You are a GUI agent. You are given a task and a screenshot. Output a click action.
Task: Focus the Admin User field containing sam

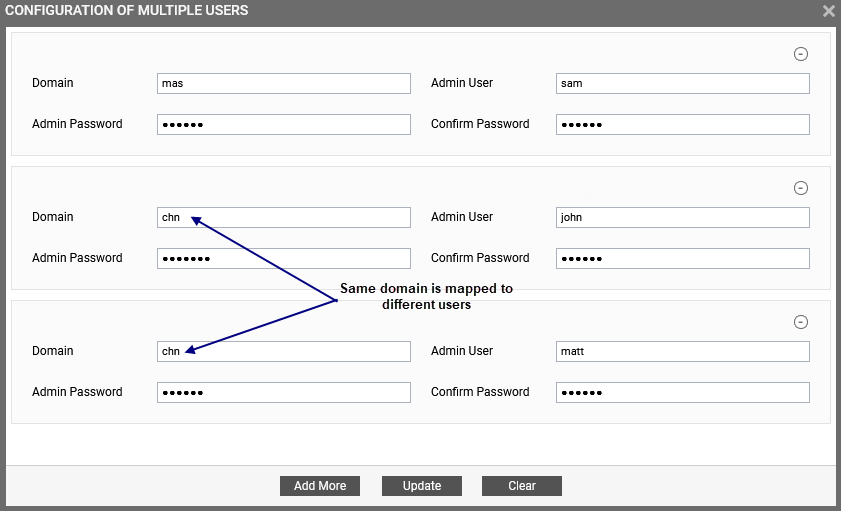pyautogui.click(x=683, y=84)
